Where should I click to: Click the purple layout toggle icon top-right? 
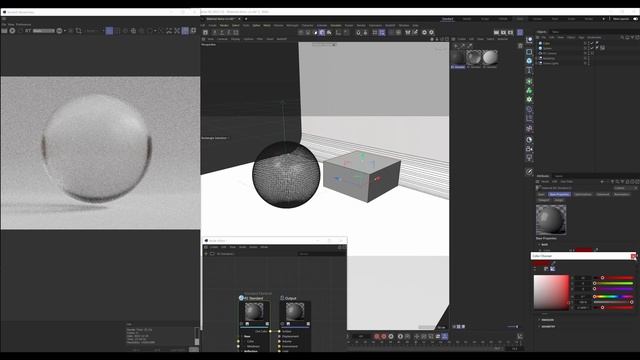(520, 32)
